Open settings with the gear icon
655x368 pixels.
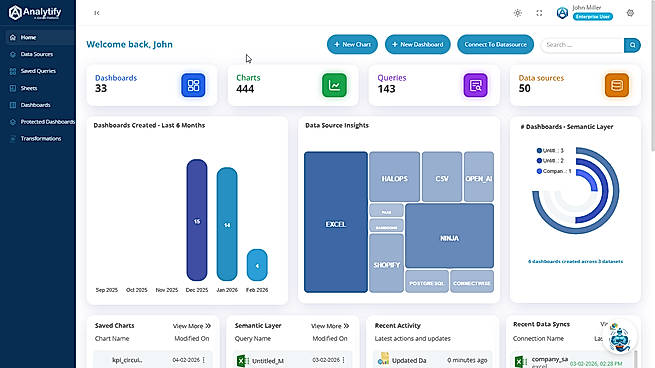(630, 13)
